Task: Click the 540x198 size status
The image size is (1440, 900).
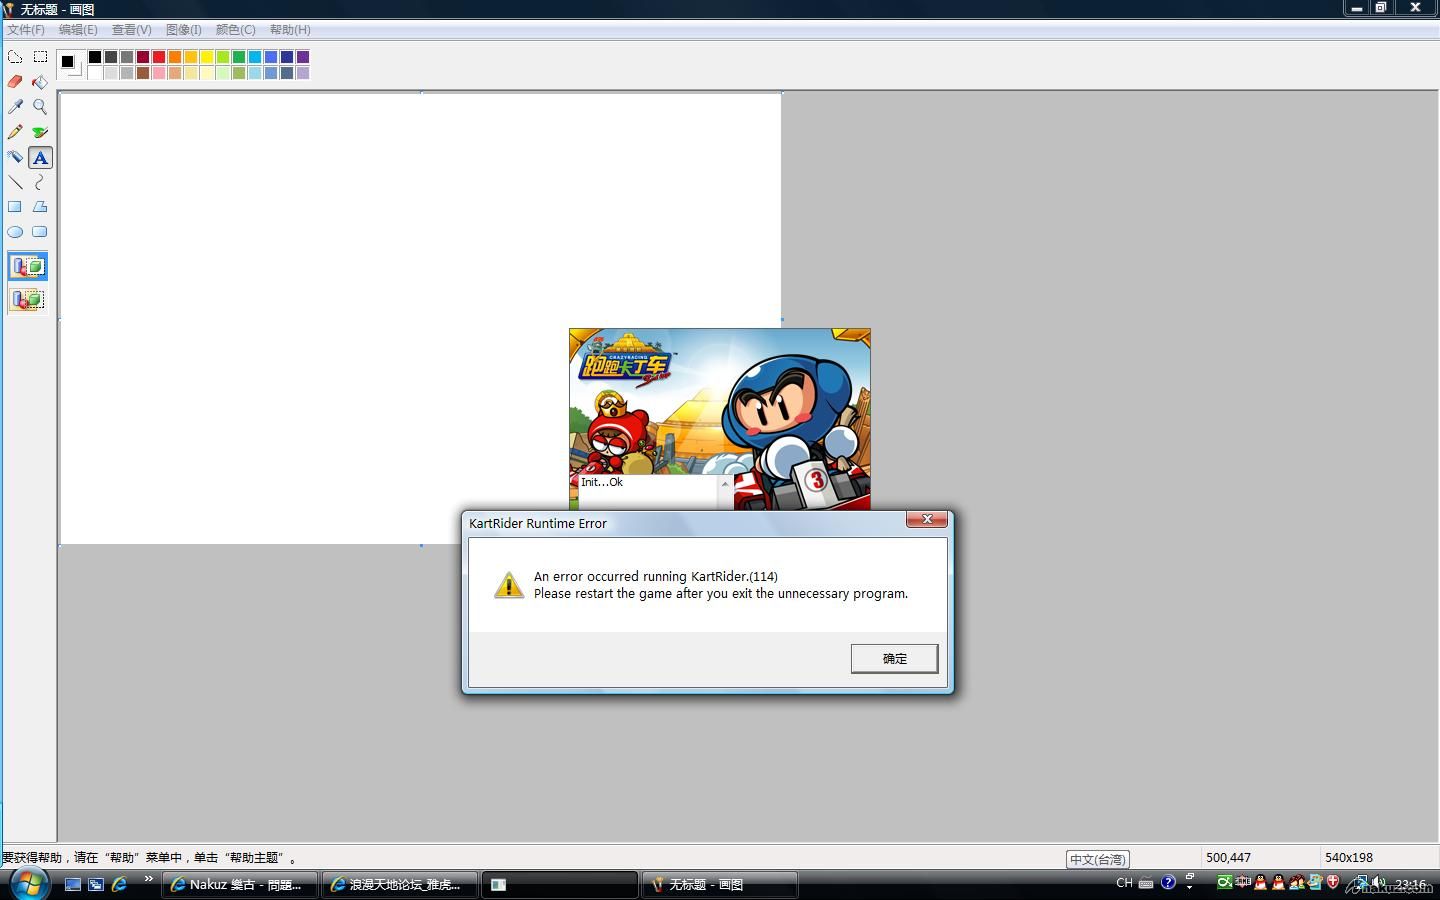Action: pos(1349,858)
